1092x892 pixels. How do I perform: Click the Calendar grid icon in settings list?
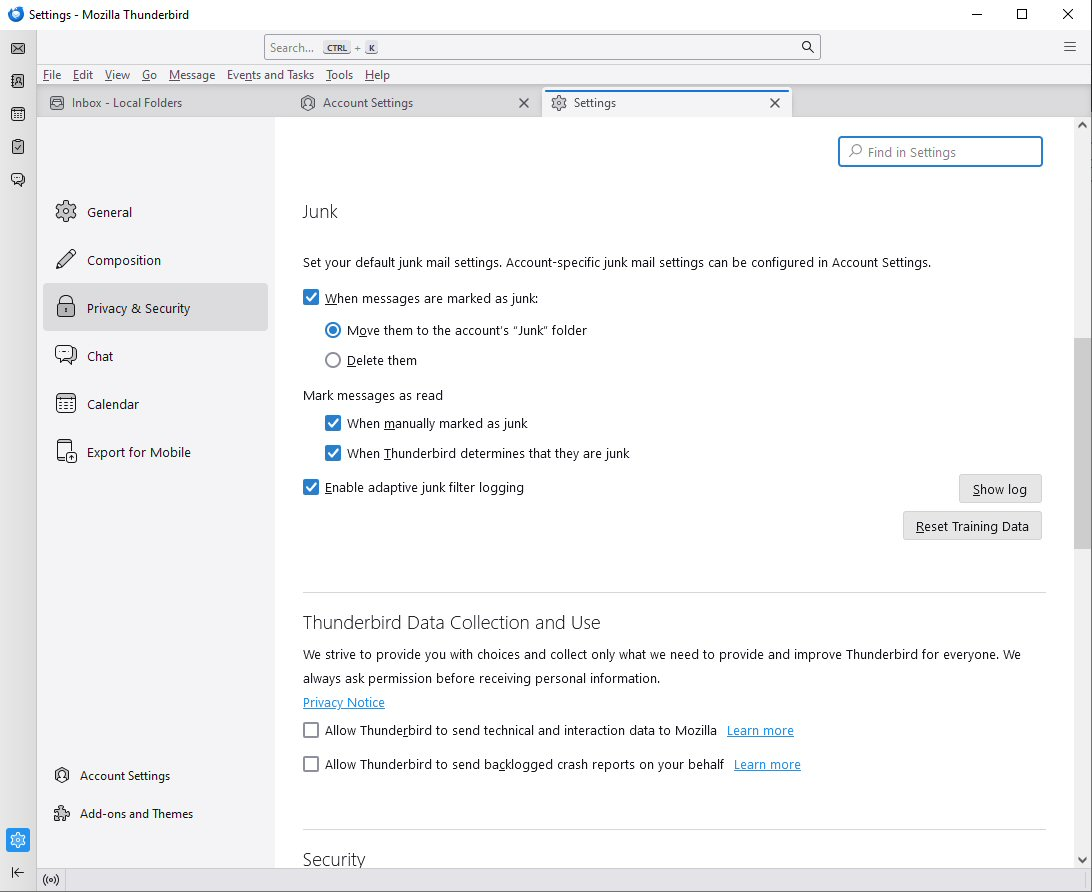[66, 403]
